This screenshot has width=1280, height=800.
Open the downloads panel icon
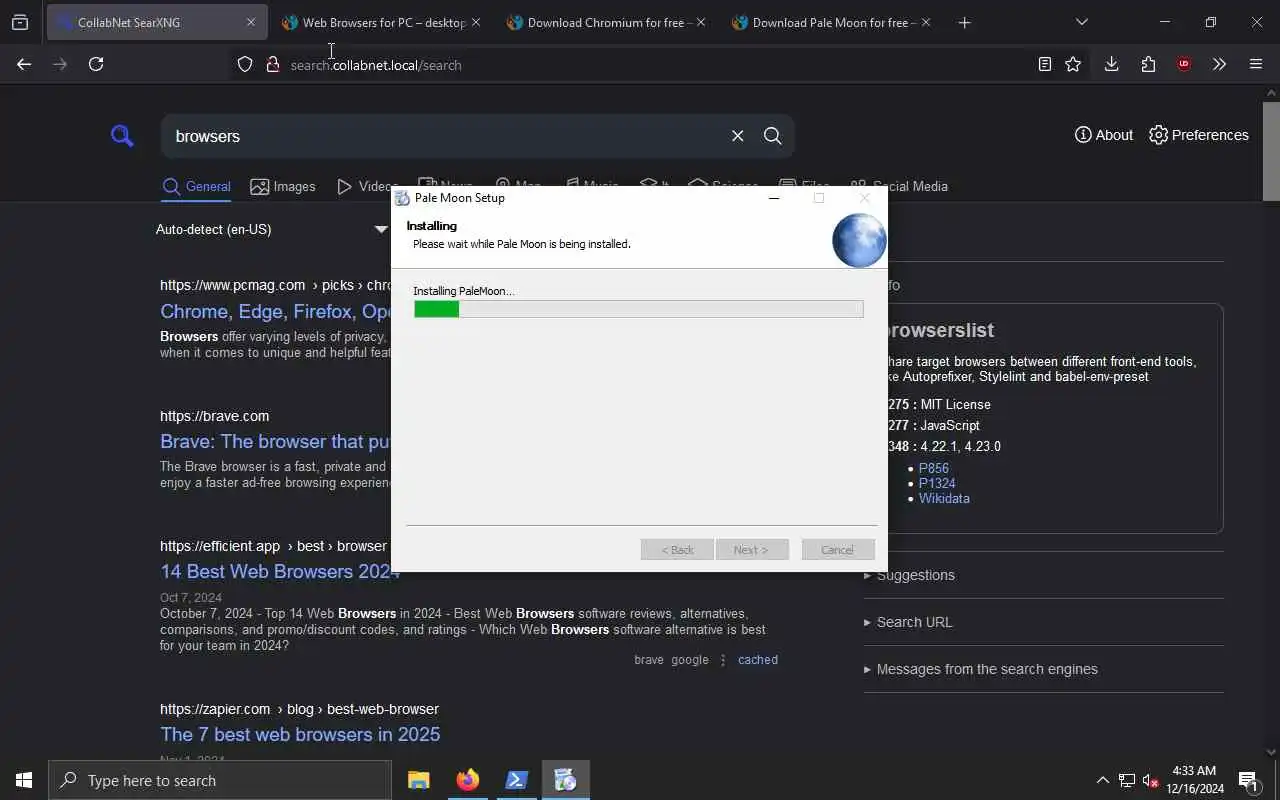(x=1111, y=64)
